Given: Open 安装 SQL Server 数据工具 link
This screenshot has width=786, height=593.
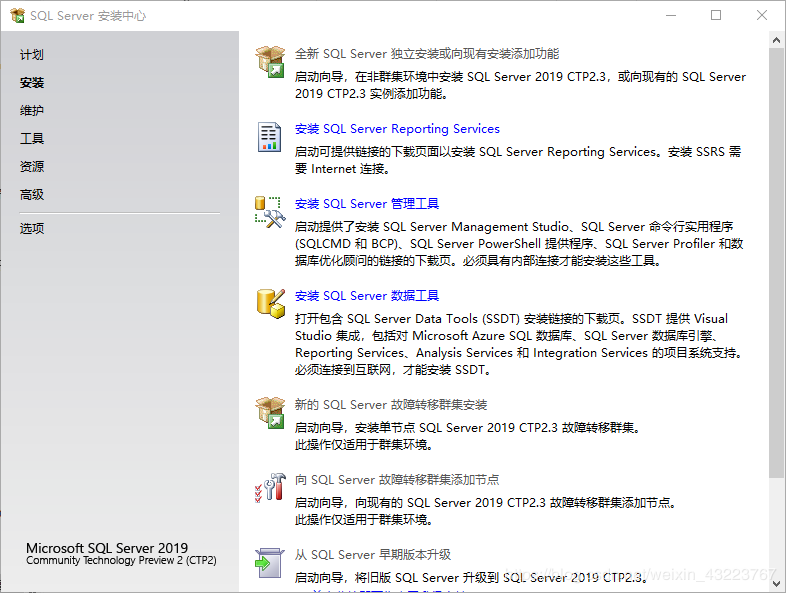Looking at the screenshot, I should point(366,296).
